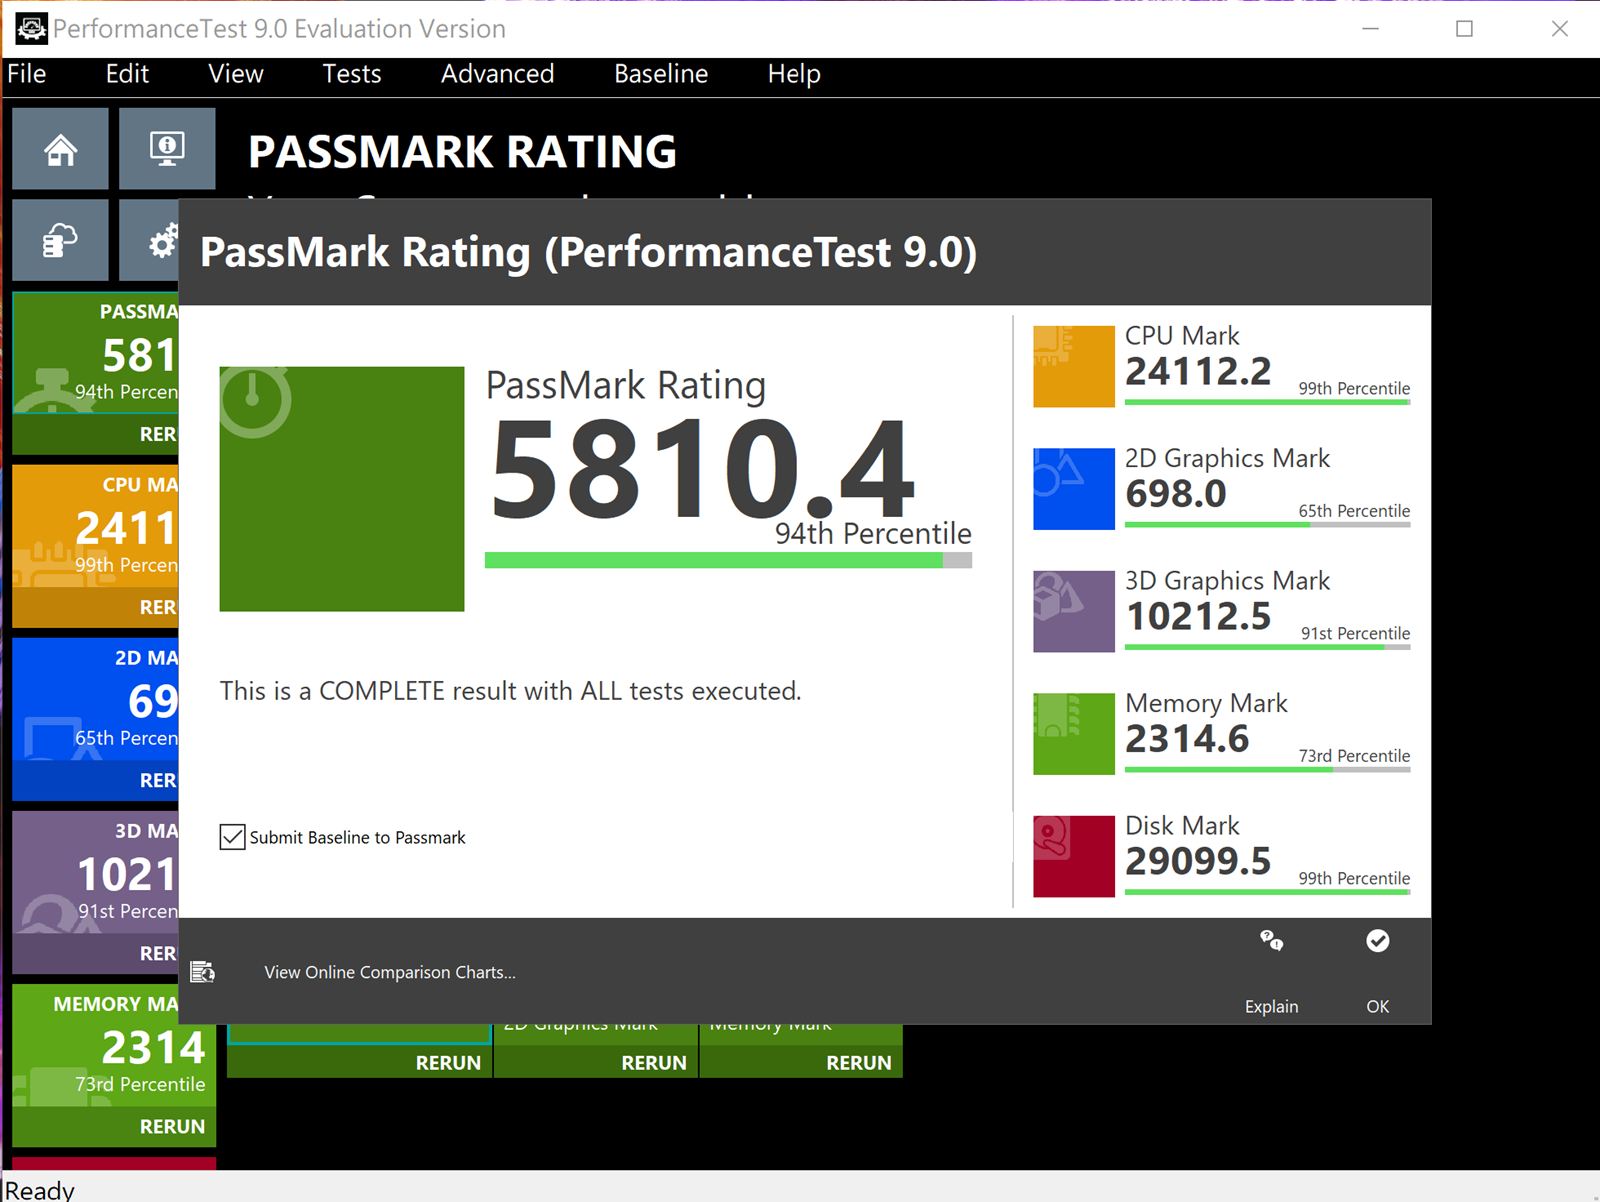Click the large green PassMark stopwatch tile

pyautogui.click(x=342, y=489)
